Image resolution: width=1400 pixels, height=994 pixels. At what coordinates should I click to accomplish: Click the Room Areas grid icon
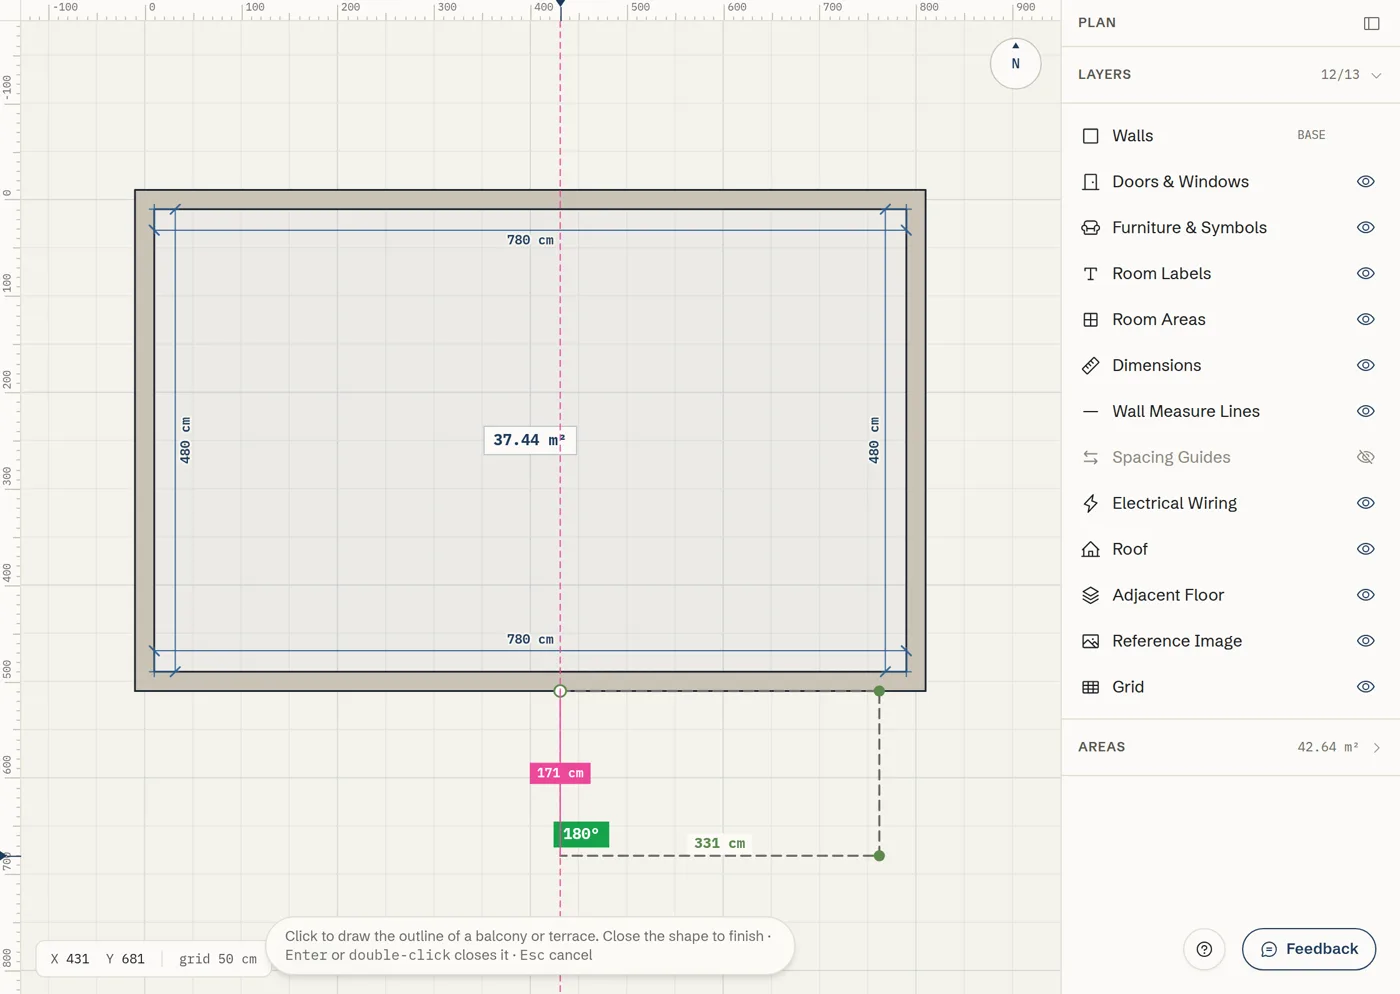click(x=1090, y=320)
